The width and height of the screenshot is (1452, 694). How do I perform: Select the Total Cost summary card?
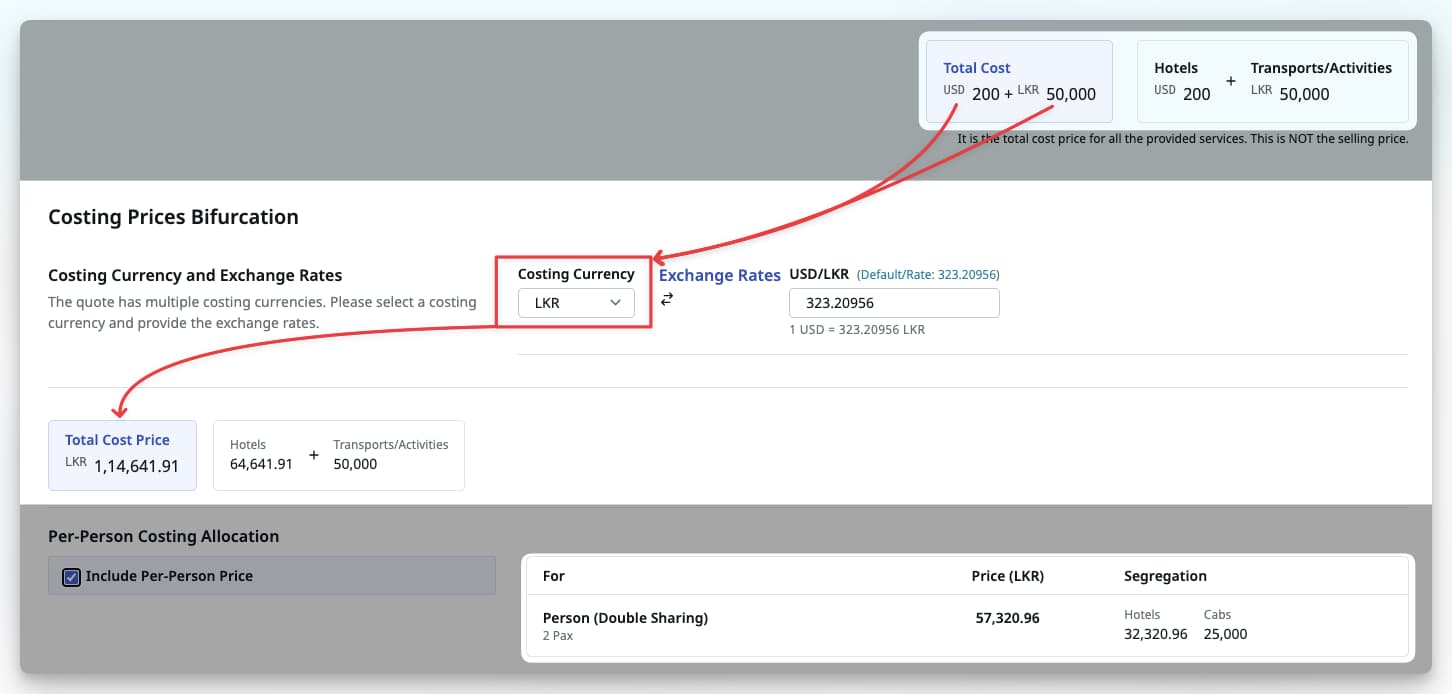pyautogui.click(x=1019, y=82)
